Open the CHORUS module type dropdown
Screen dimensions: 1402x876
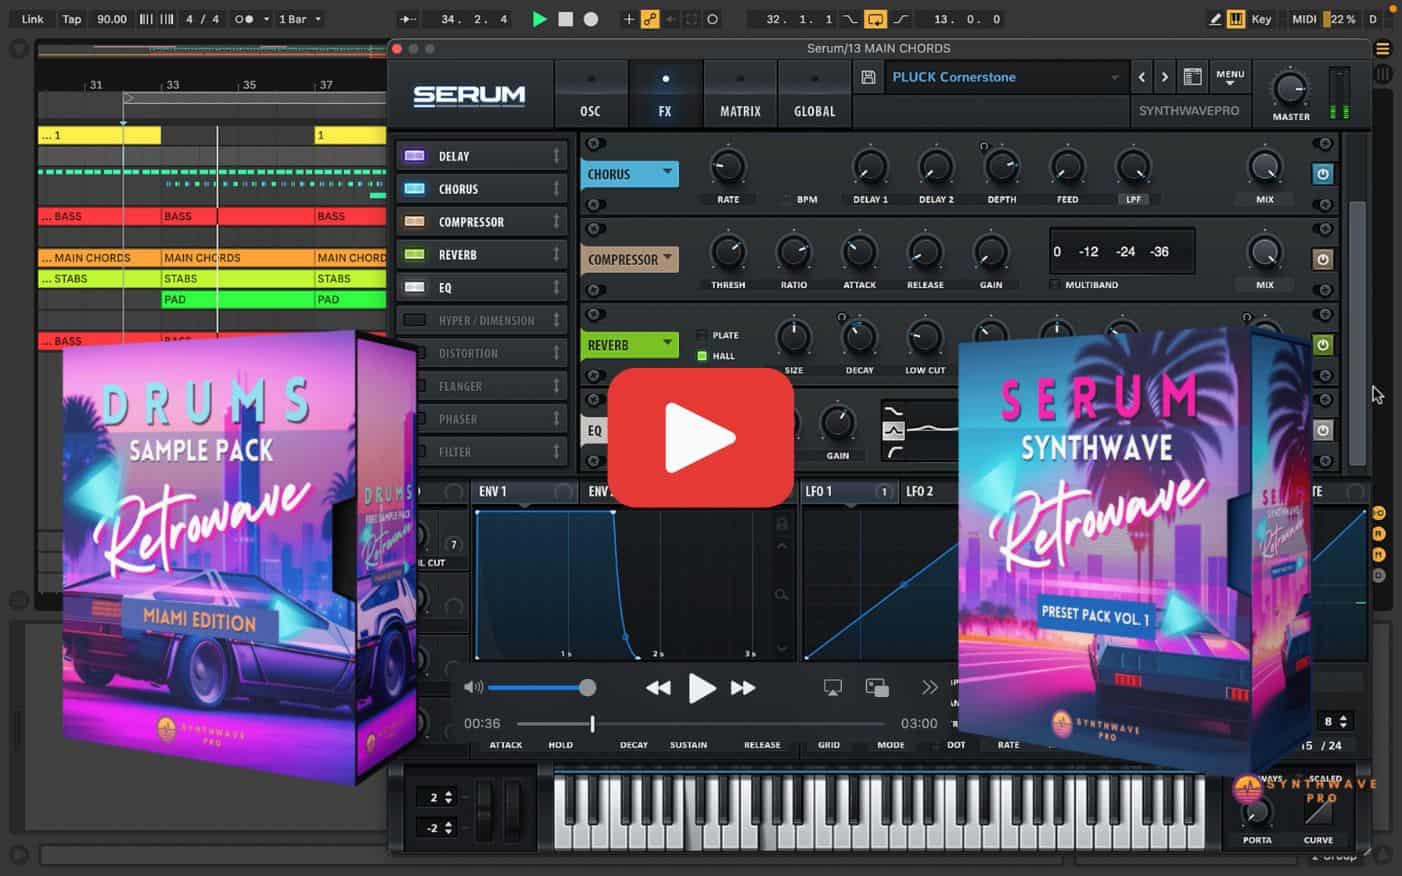coord(629,174)
